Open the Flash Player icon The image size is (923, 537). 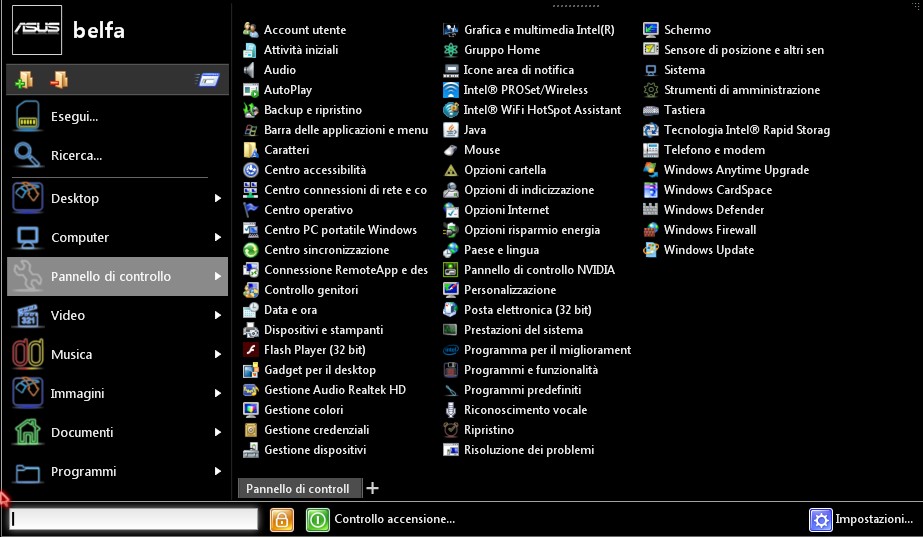coord(251,350)
